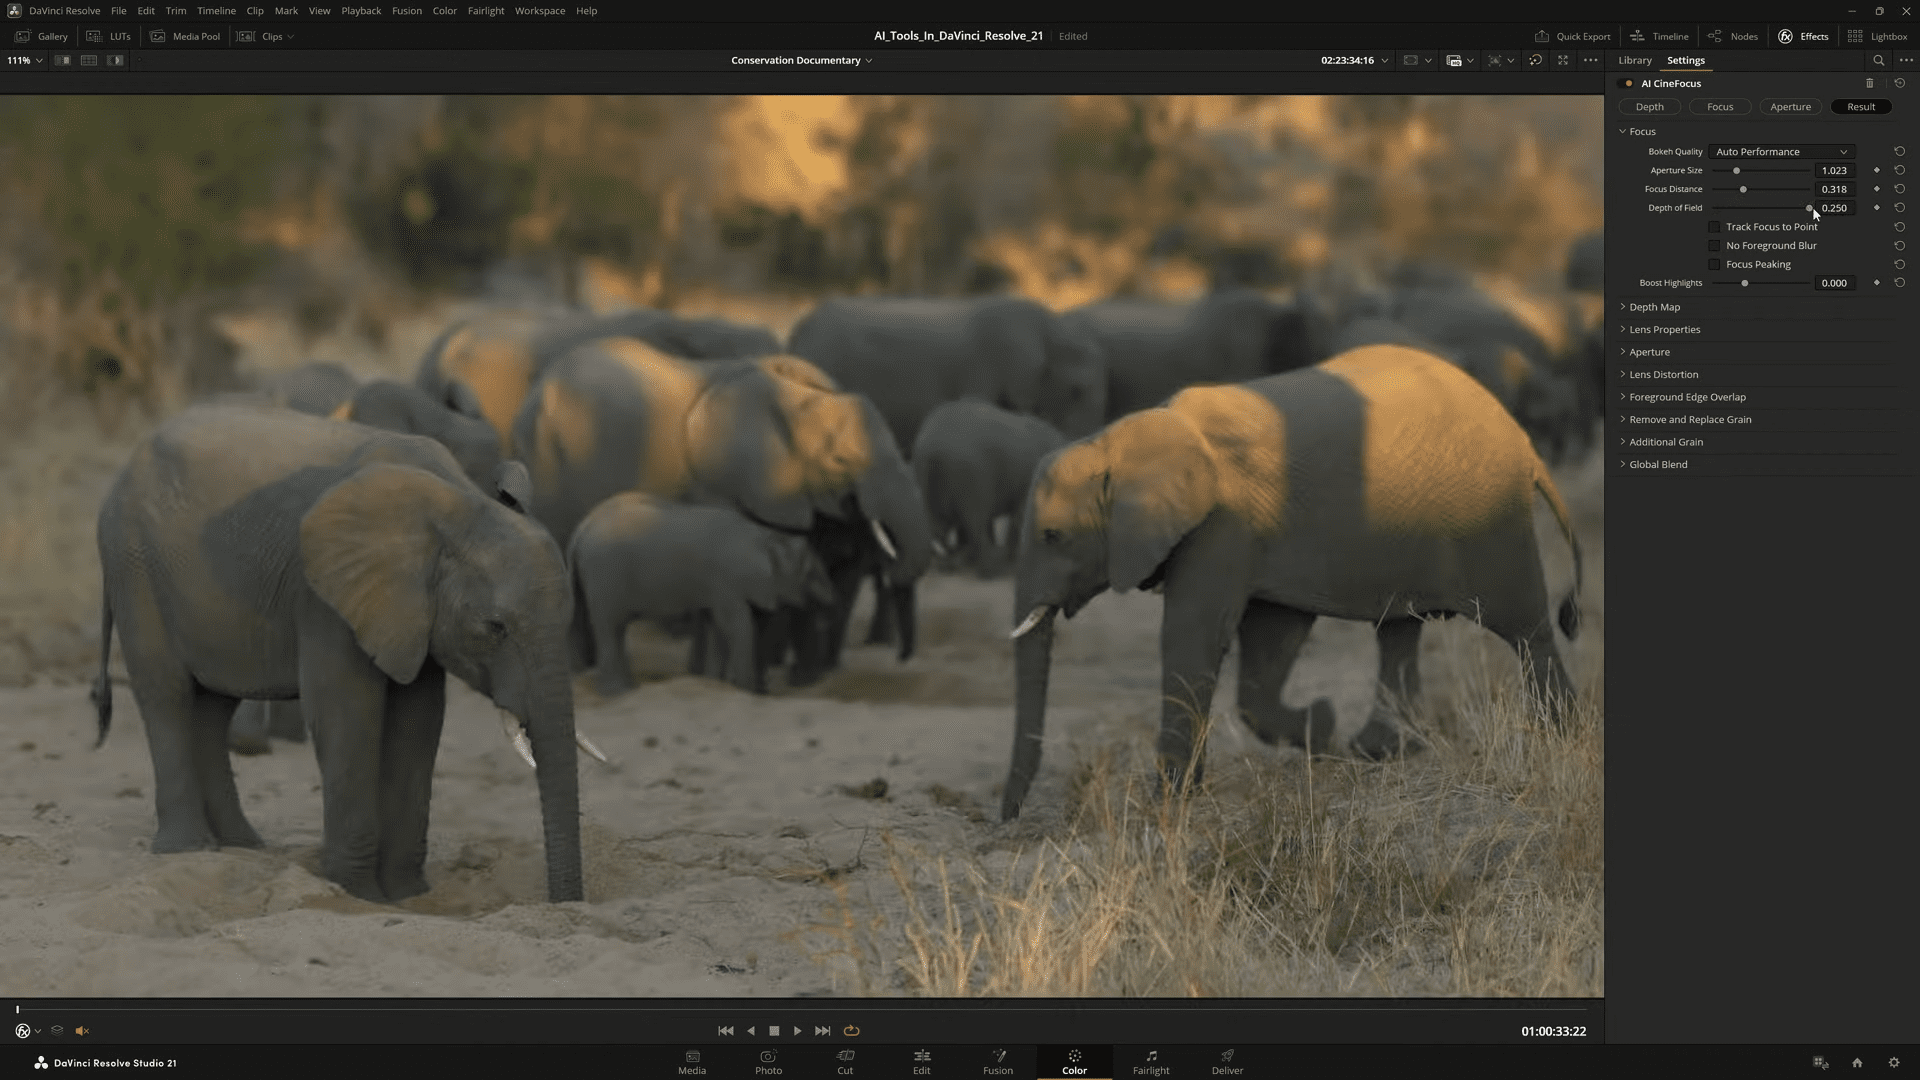
Task: Mute the viewer audio
Action: (x=83, y=1030)
